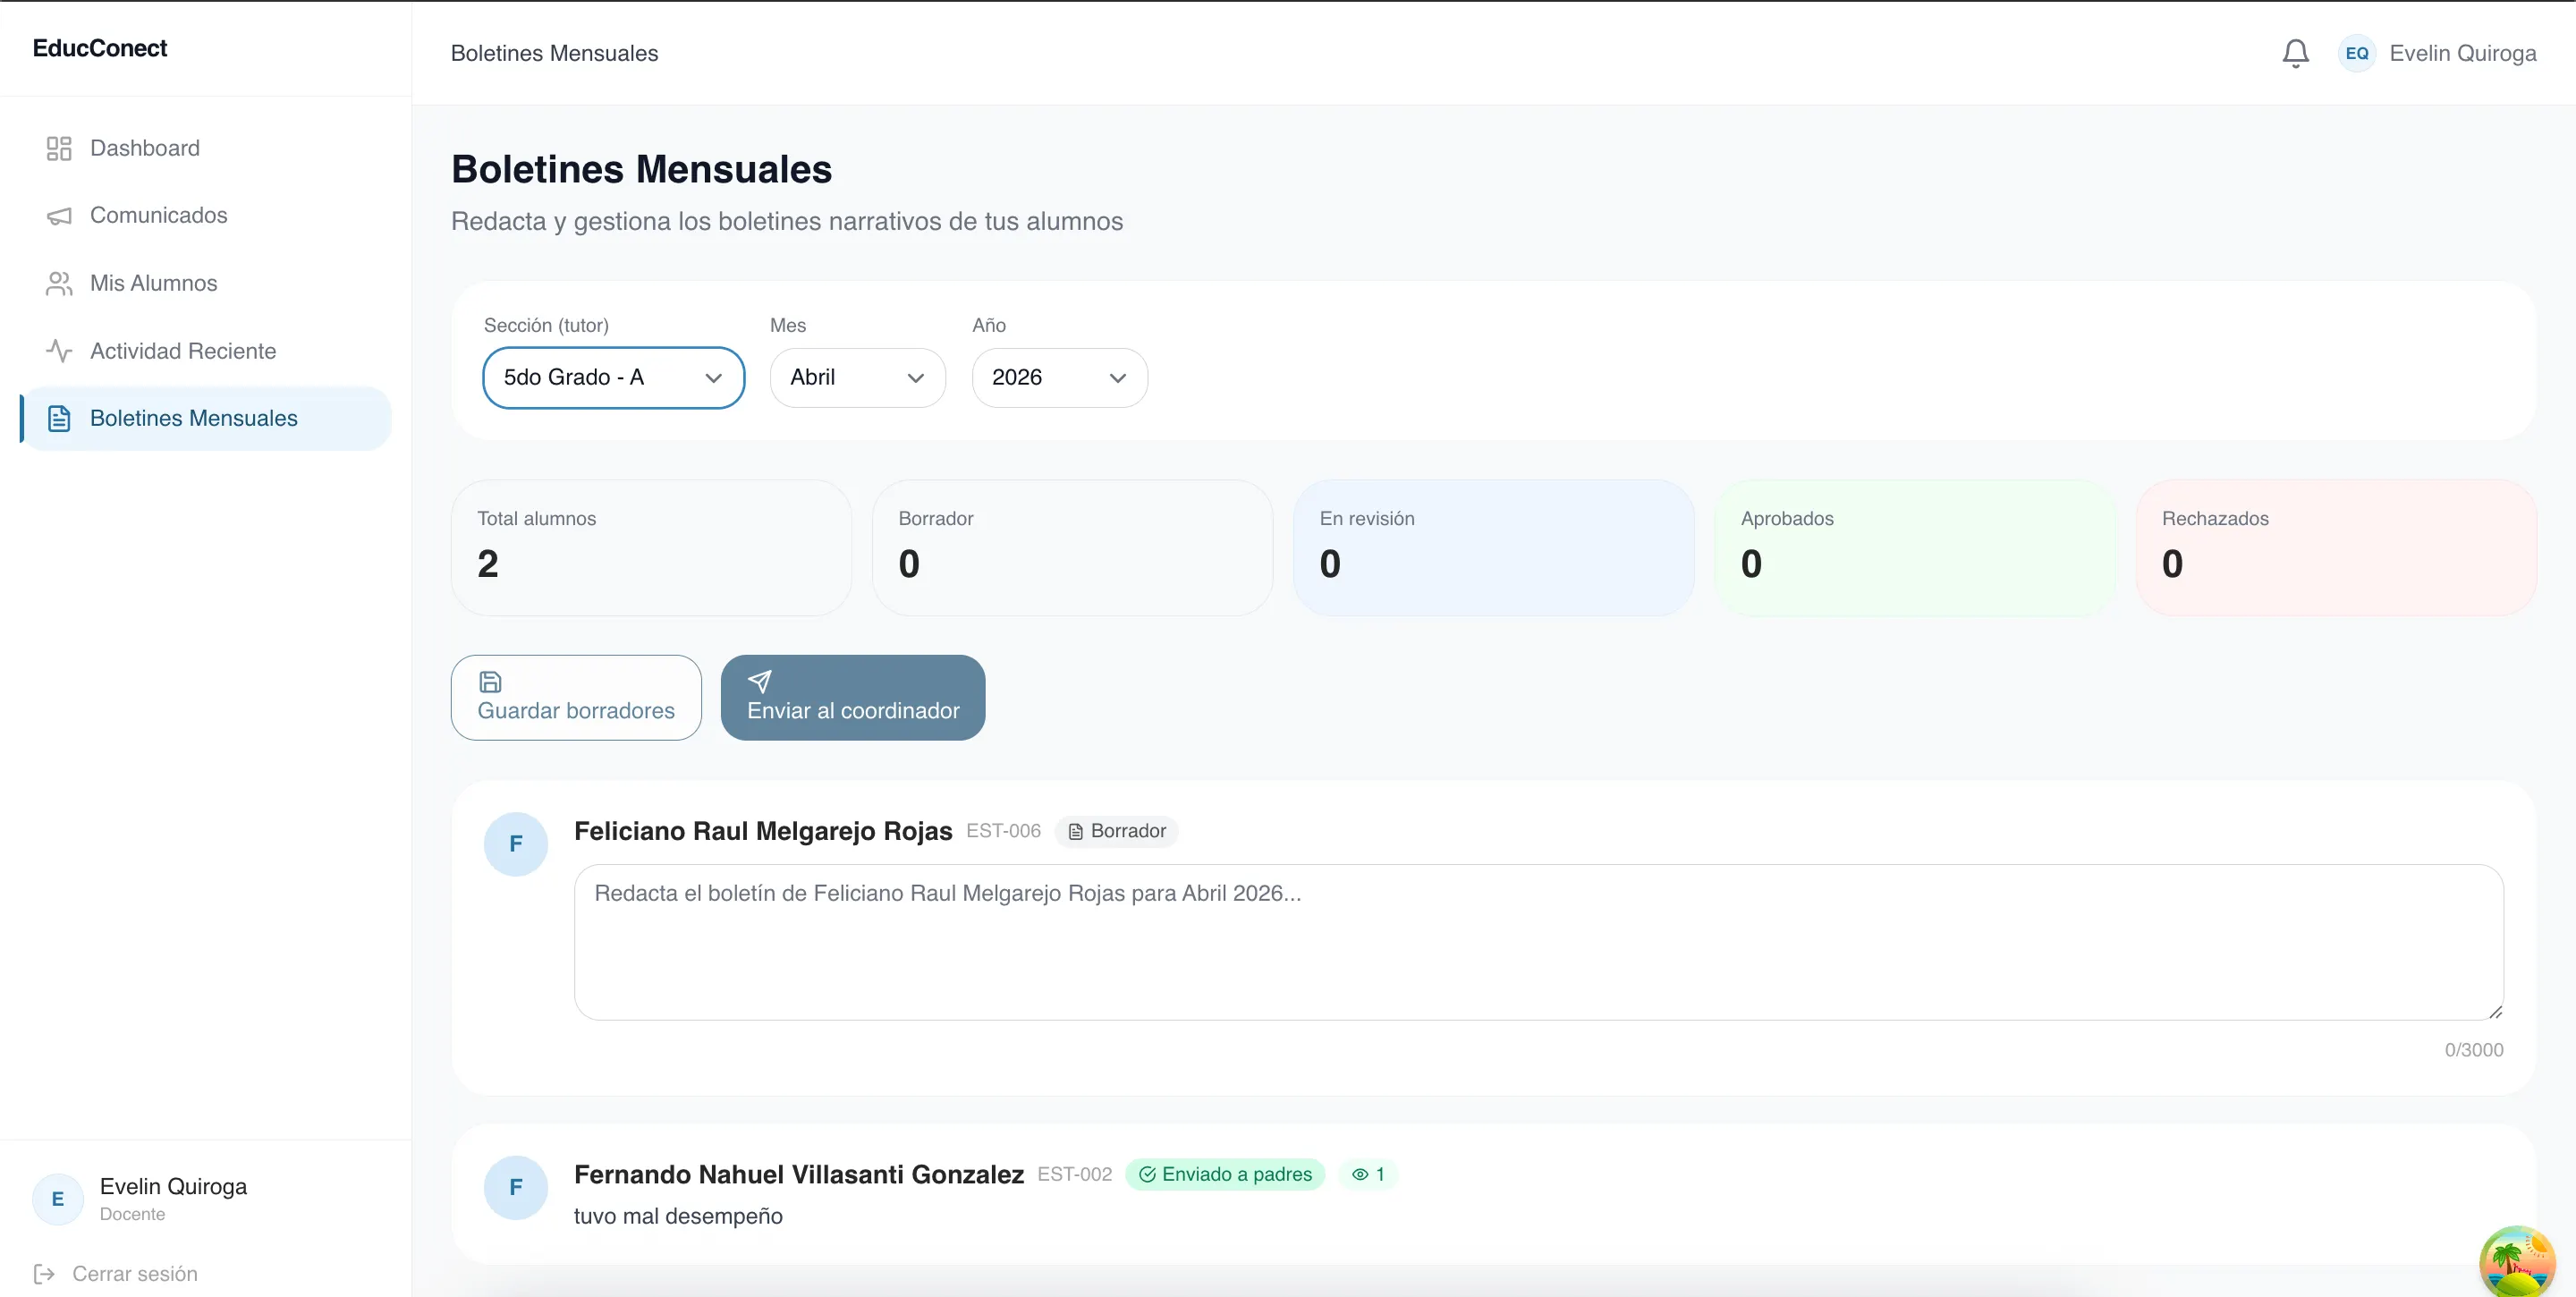Click the Comunicados megaphone icon
Screen dimensions: 2576x1297
click(x=59, y=216)
